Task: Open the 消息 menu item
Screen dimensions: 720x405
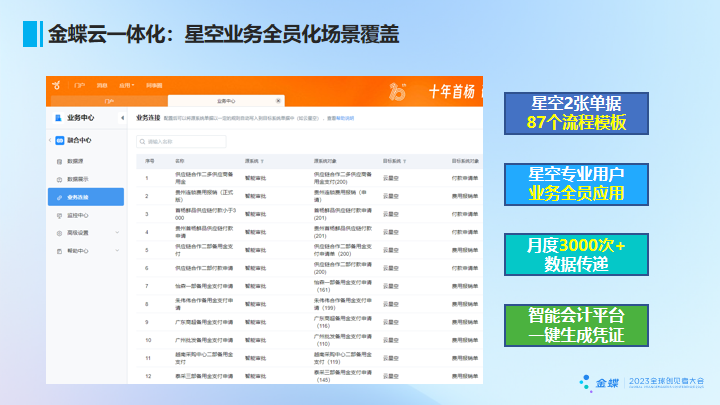Action: [102, 85]
